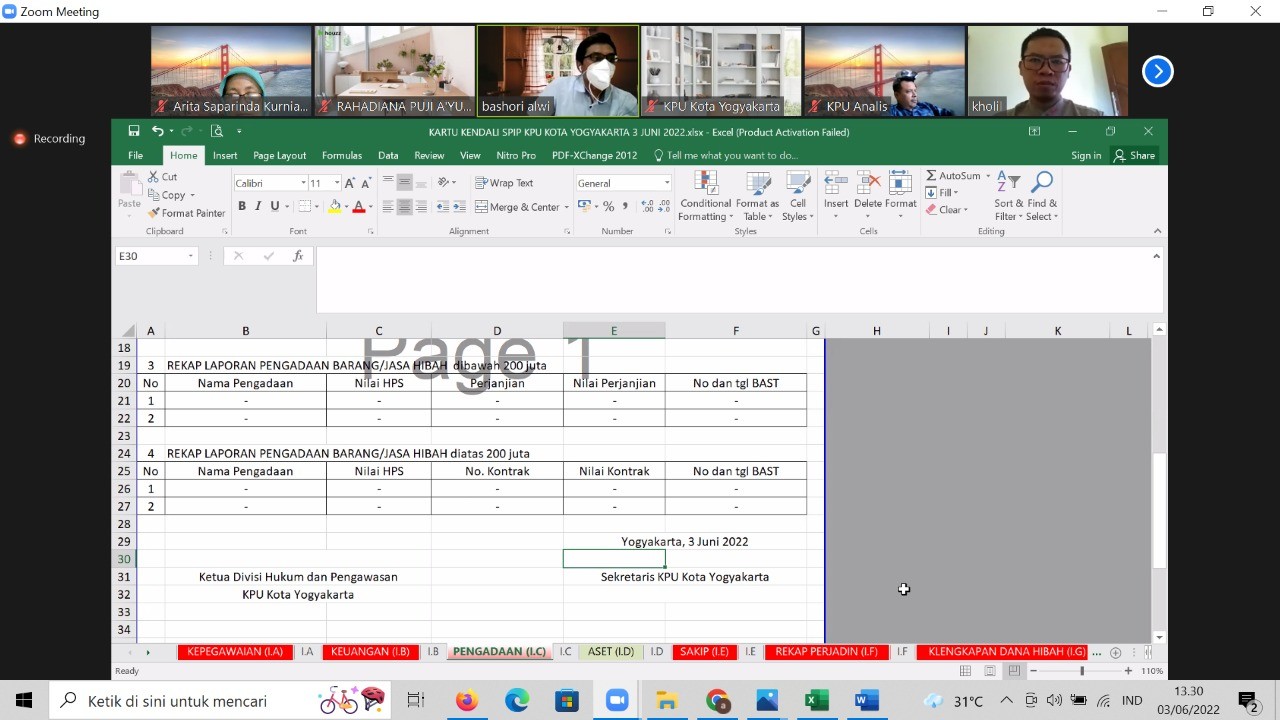This screenshot has width=1280, height=720.
Task: Increase font size with the larger A icon
Action: 337,183
